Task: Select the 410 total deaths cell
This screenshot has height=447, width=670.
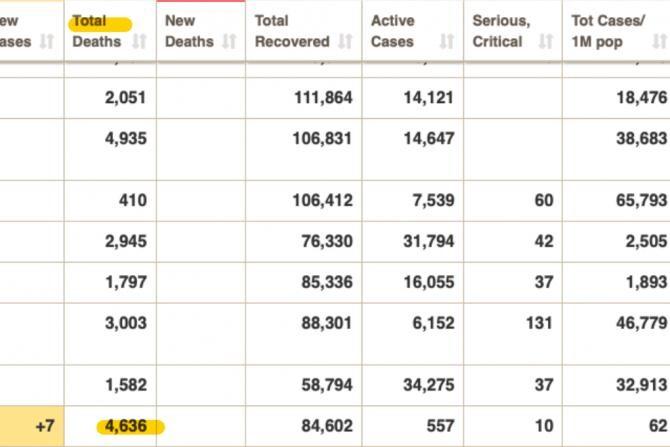Action: 131,200
